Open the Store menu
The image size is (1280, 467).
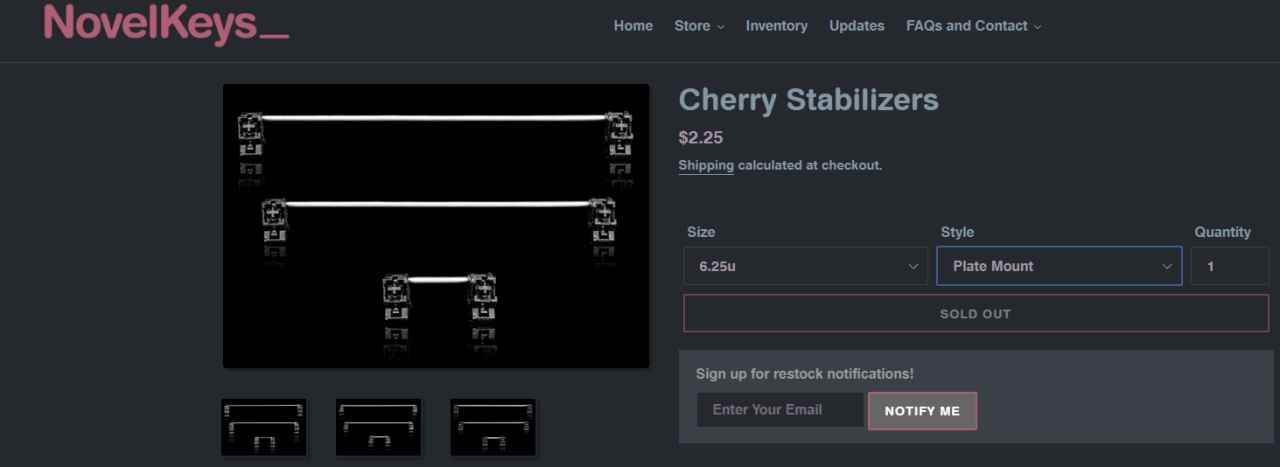point(699,26)
